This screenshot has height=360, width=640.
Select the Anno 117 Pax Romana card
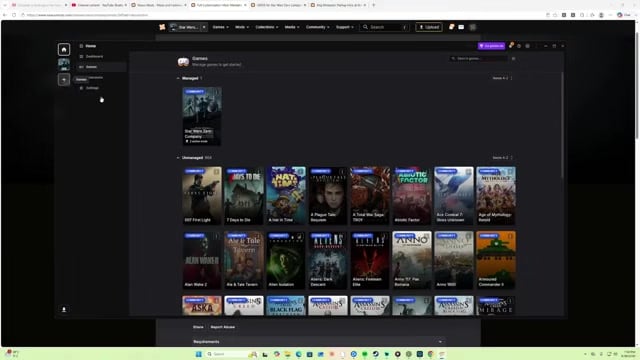coord(412,260)
